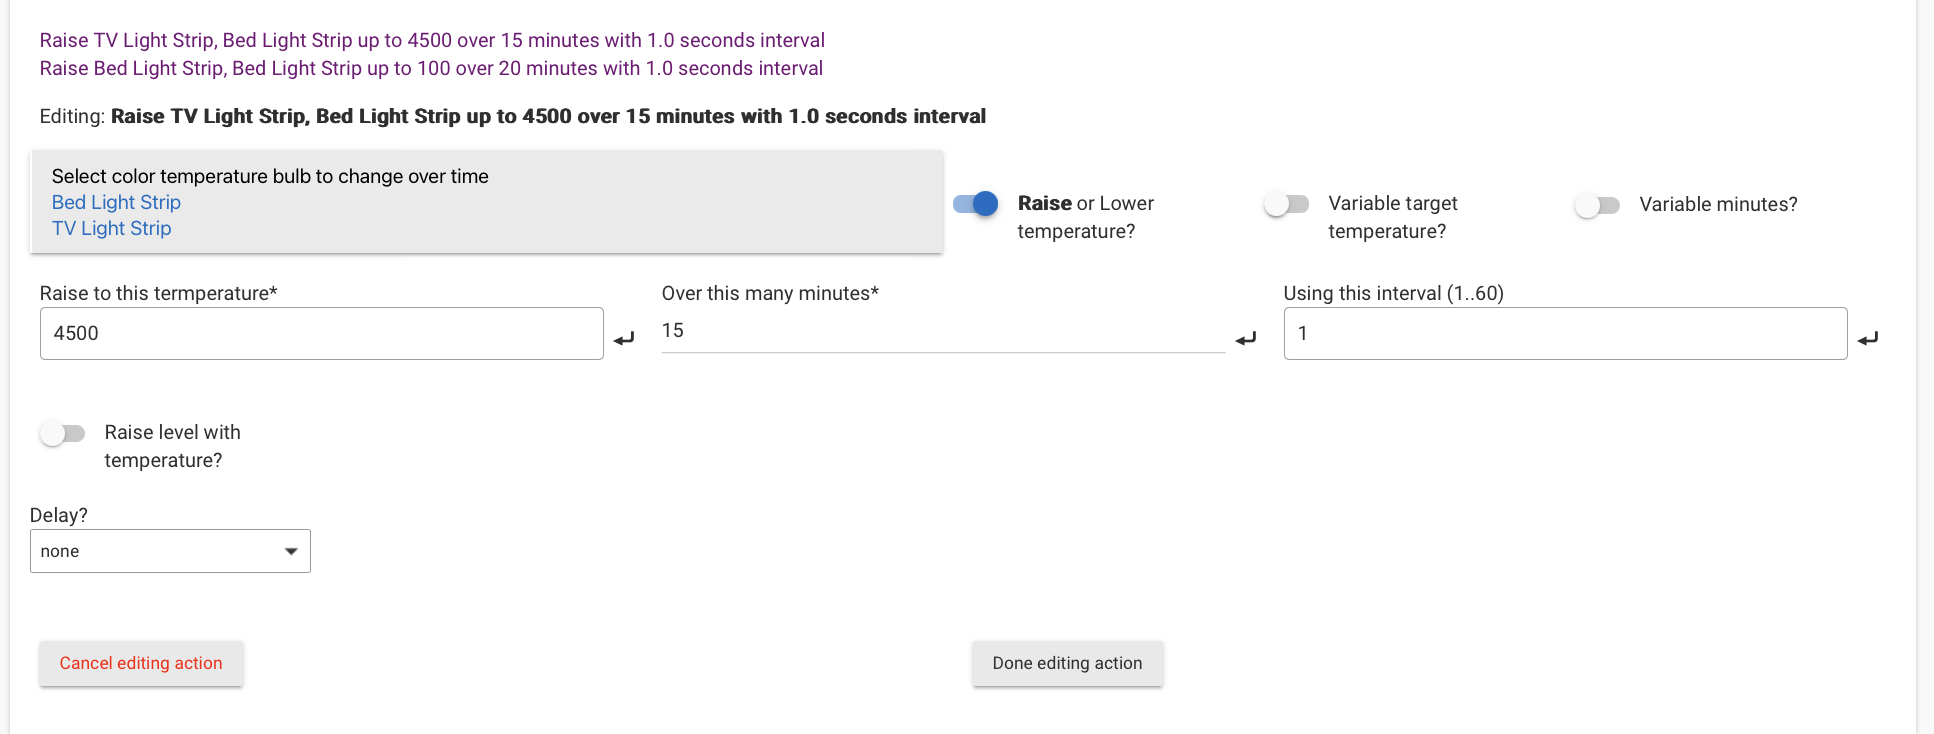The width and height of the screenshot is (1934, 734).
Task: Click Done editing action button
Action: click(1067, 663)
